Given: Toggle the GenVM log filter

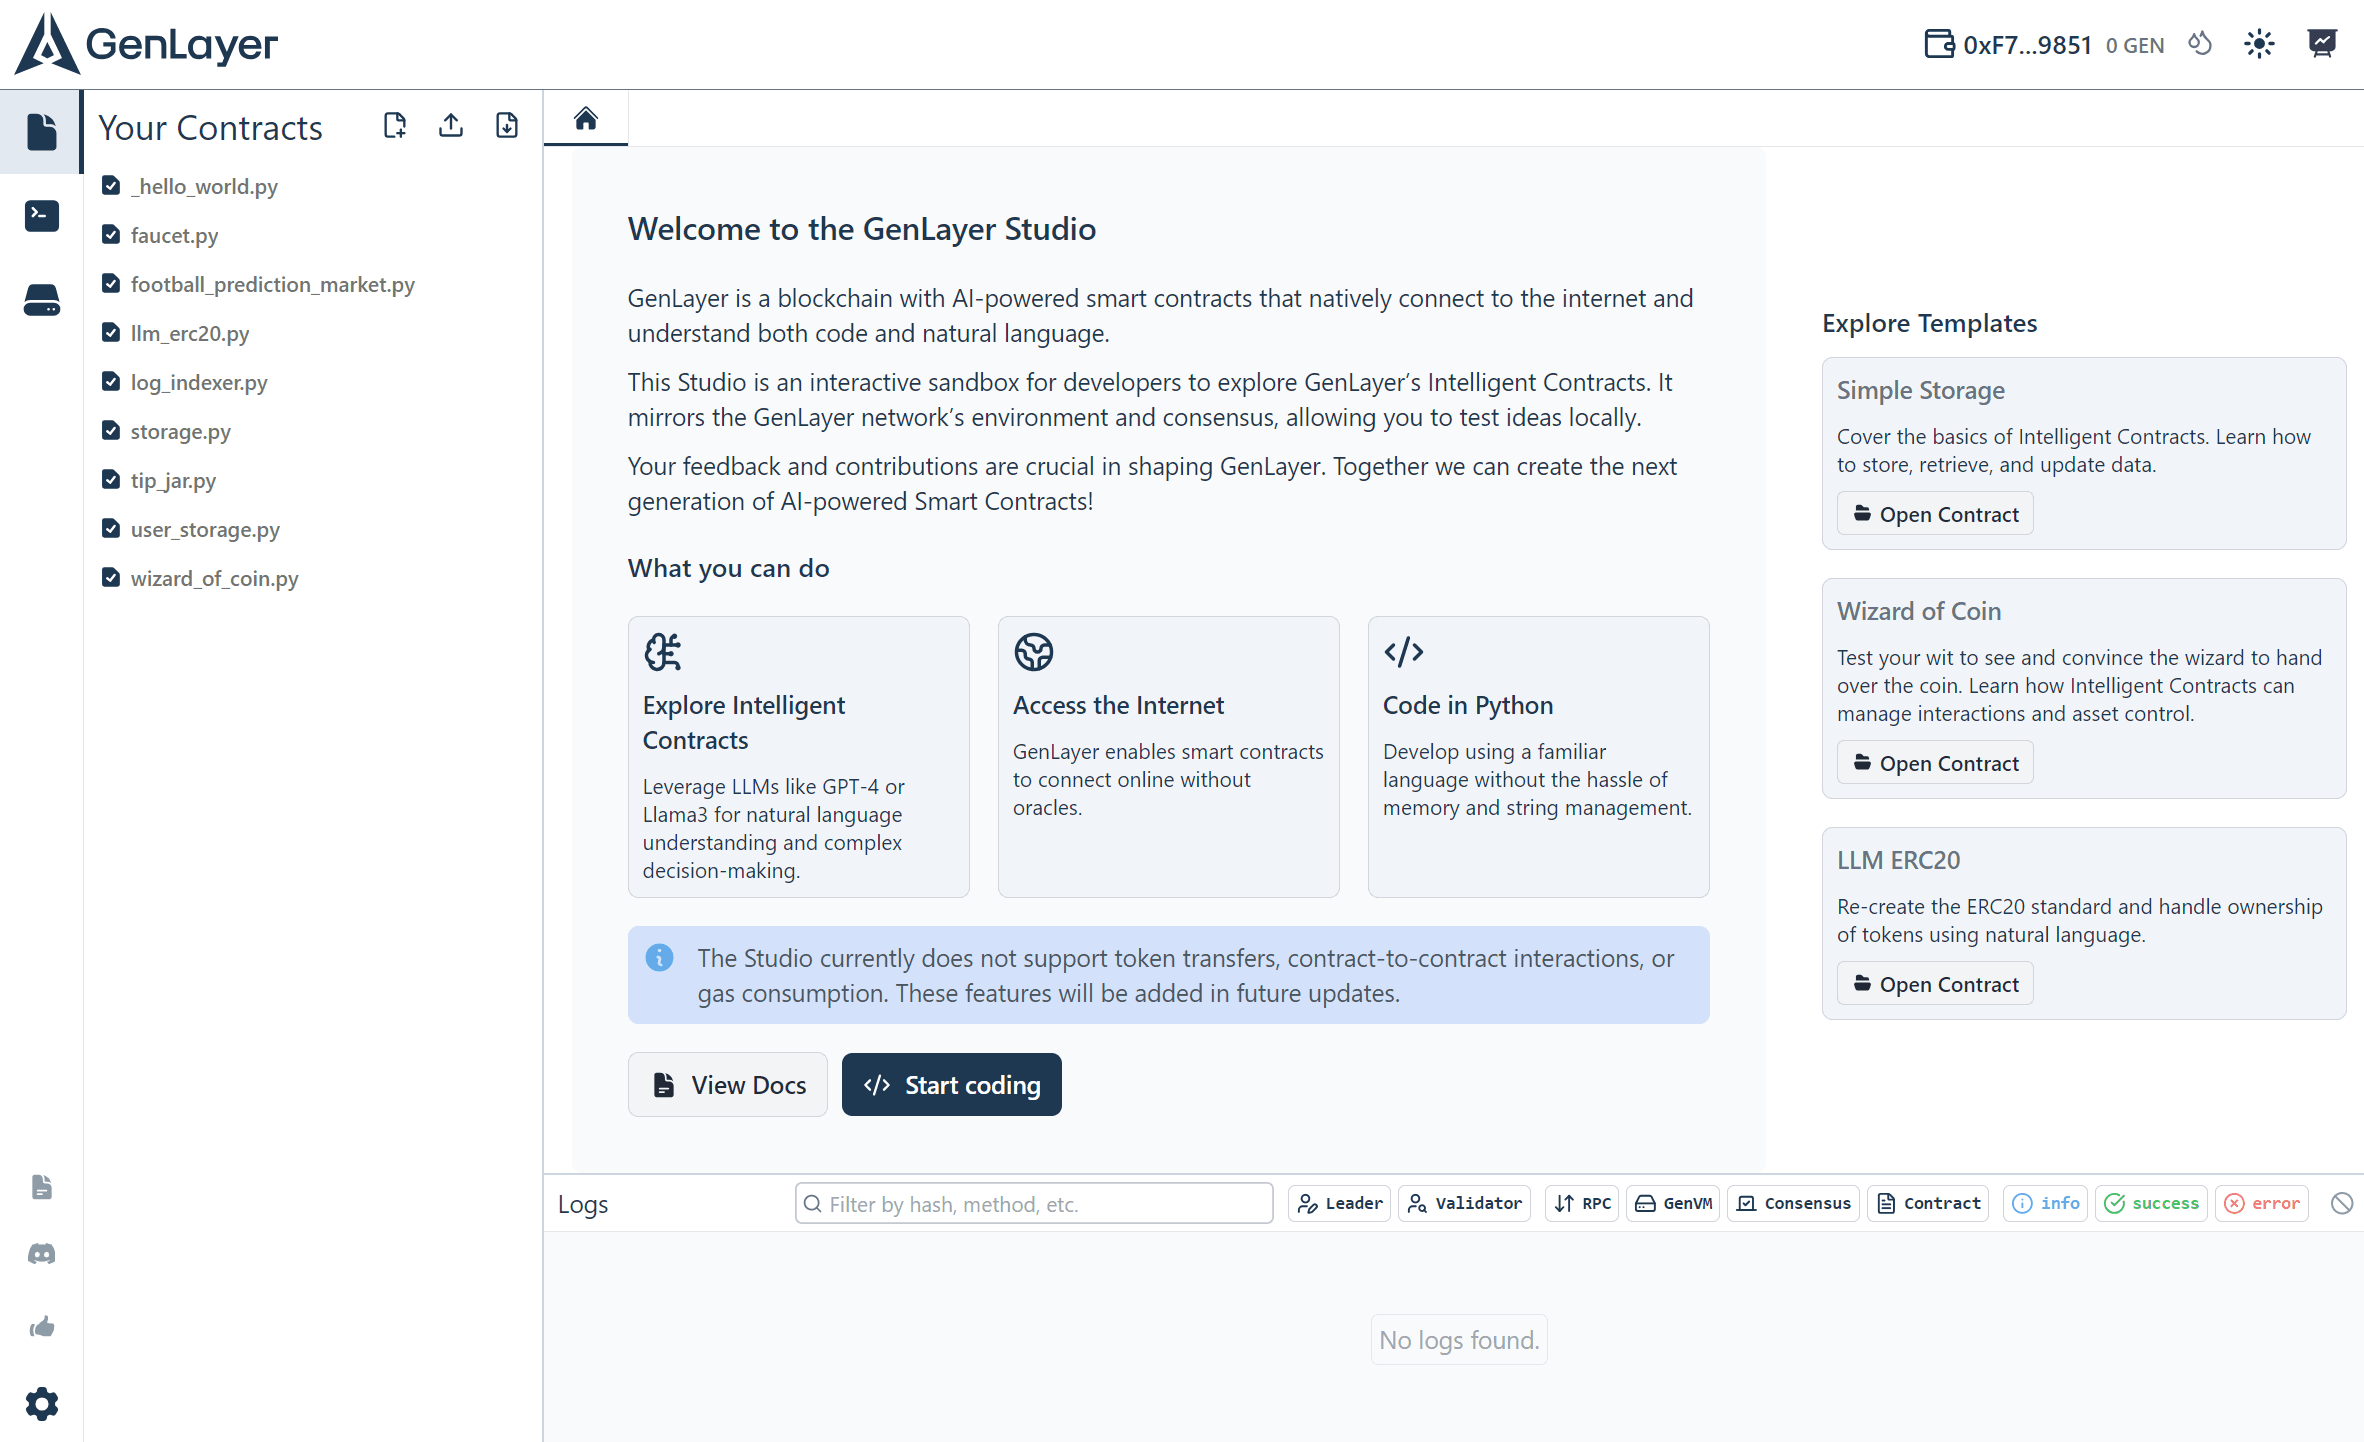Looking at the screenshot, I should 1673,1203.
